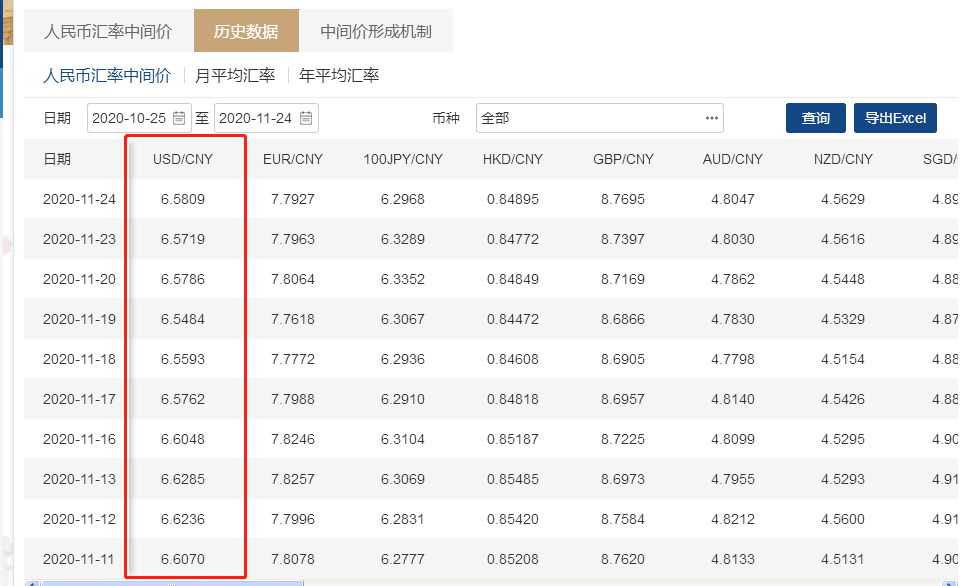This screenshot has height=586, width=967.
Task: Focus the end date field 2020-11-24
Action: 255,118
